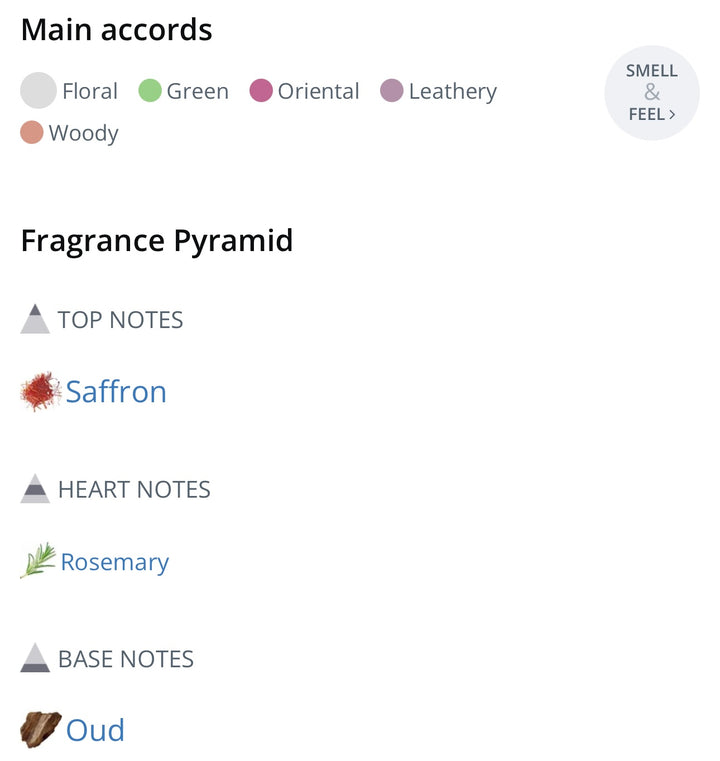Open the Rosemary note link
The height and width of the screenshot is (761, 720).
(114, 562)
